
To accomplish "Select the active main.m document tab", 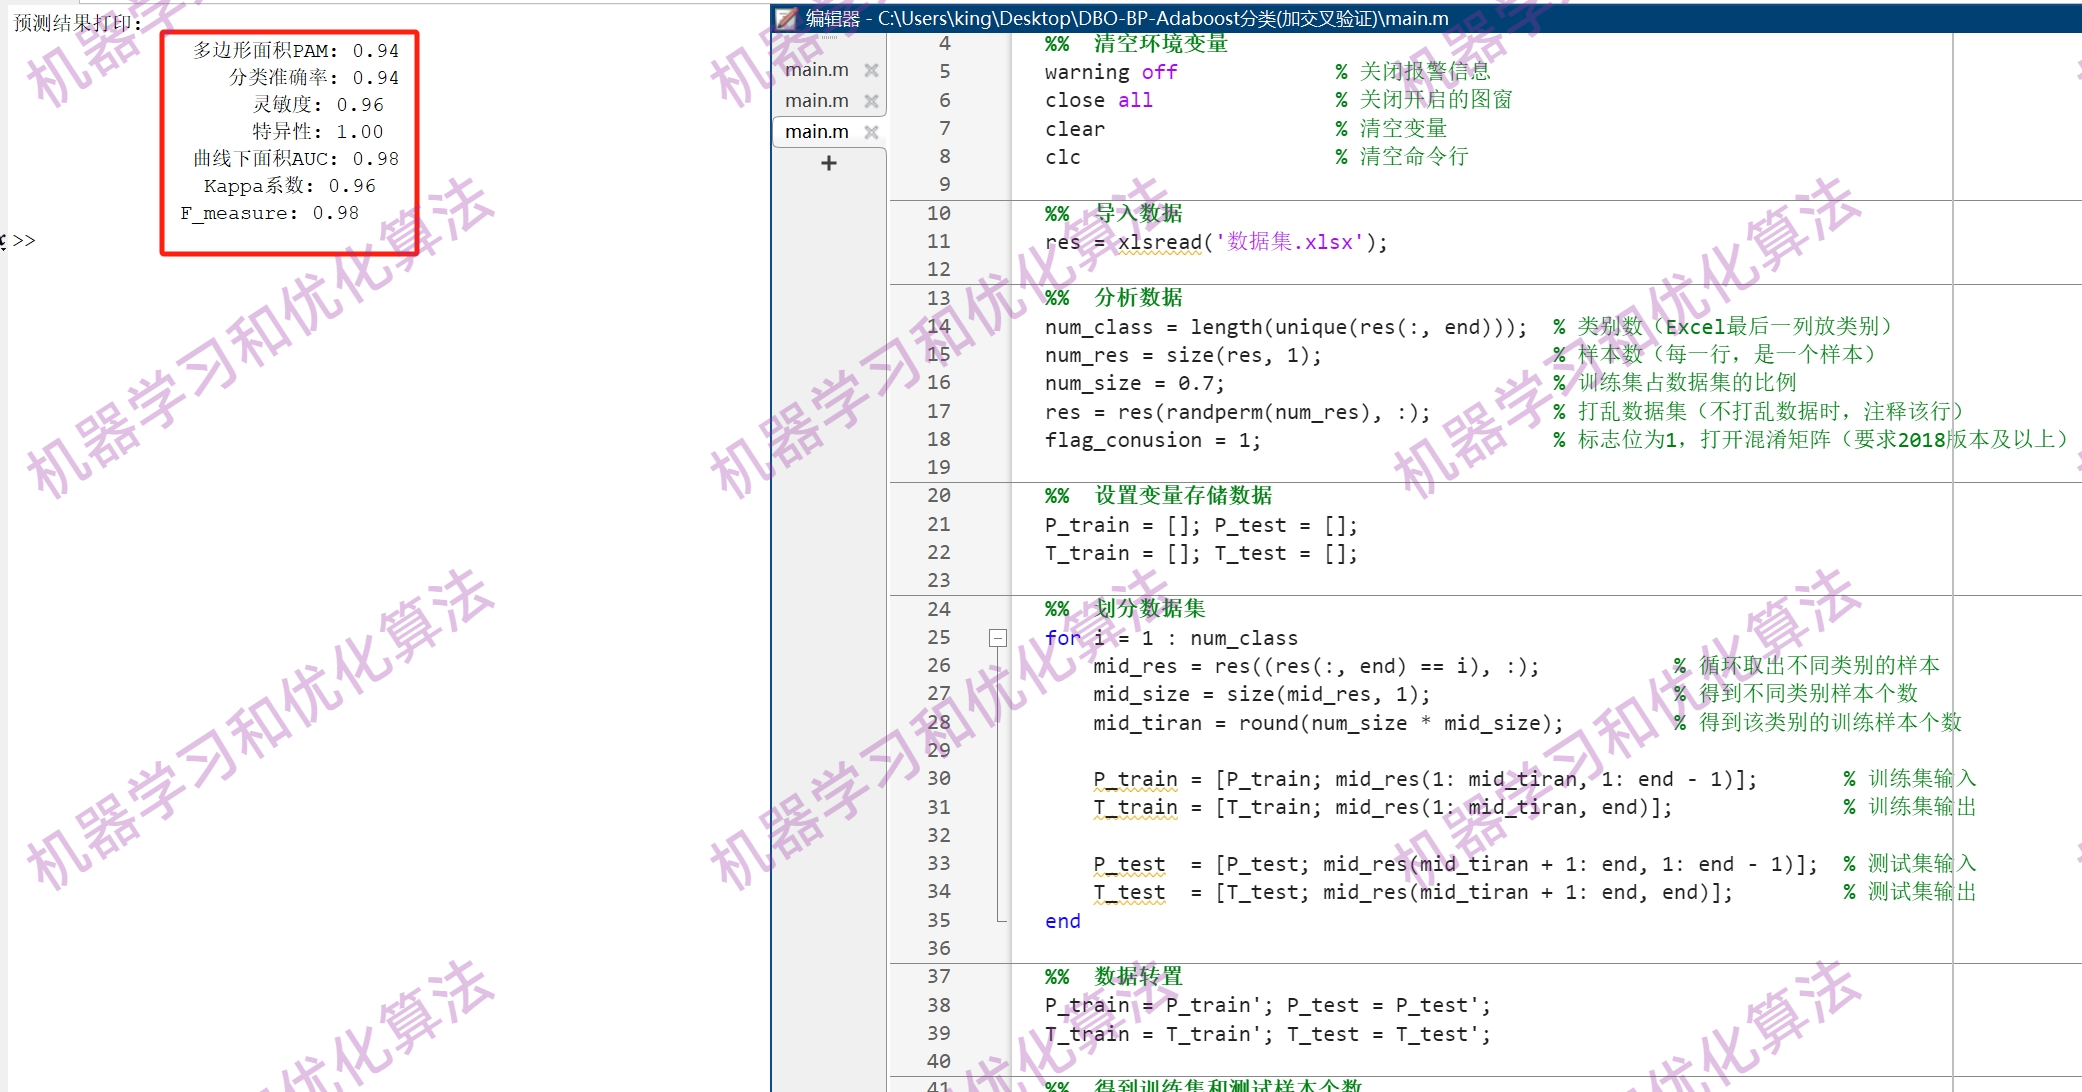I will 817,131.
